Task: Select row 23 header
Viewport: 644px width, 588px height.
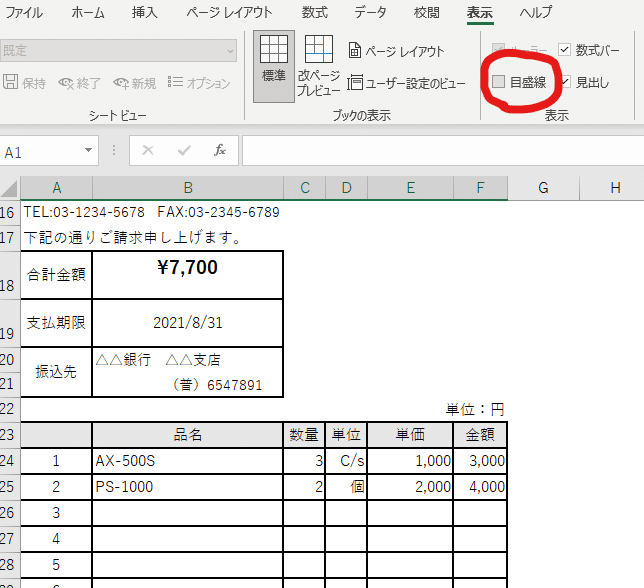Action: pos(8,434)
